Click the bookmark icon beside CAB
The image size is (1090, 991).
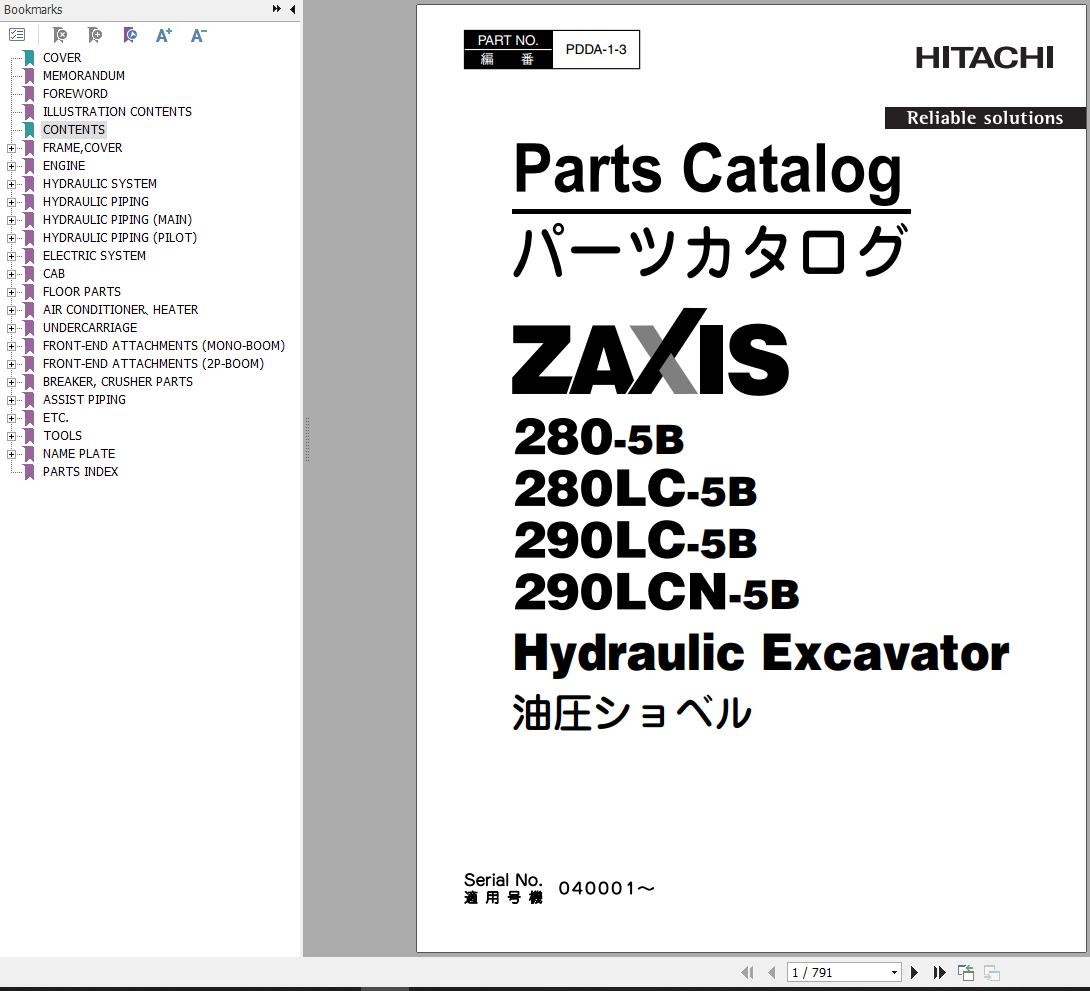(29, 274)
